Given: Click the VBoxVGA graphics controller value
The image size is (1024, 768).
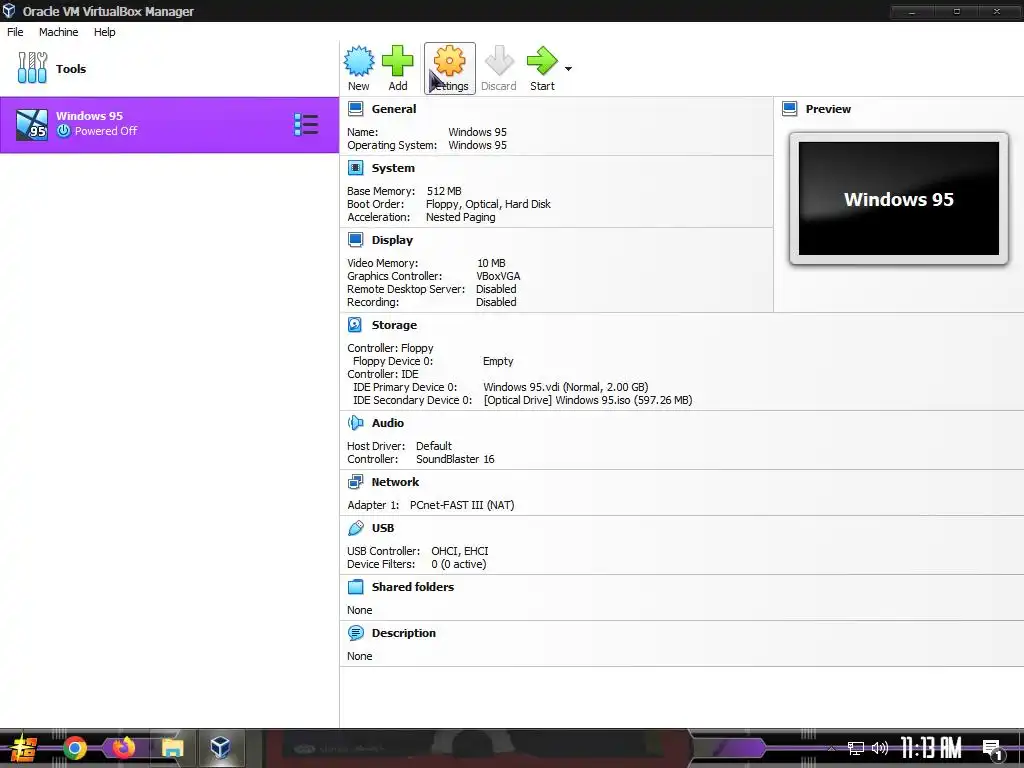Looking at the screenshot, I should point(498,276).
